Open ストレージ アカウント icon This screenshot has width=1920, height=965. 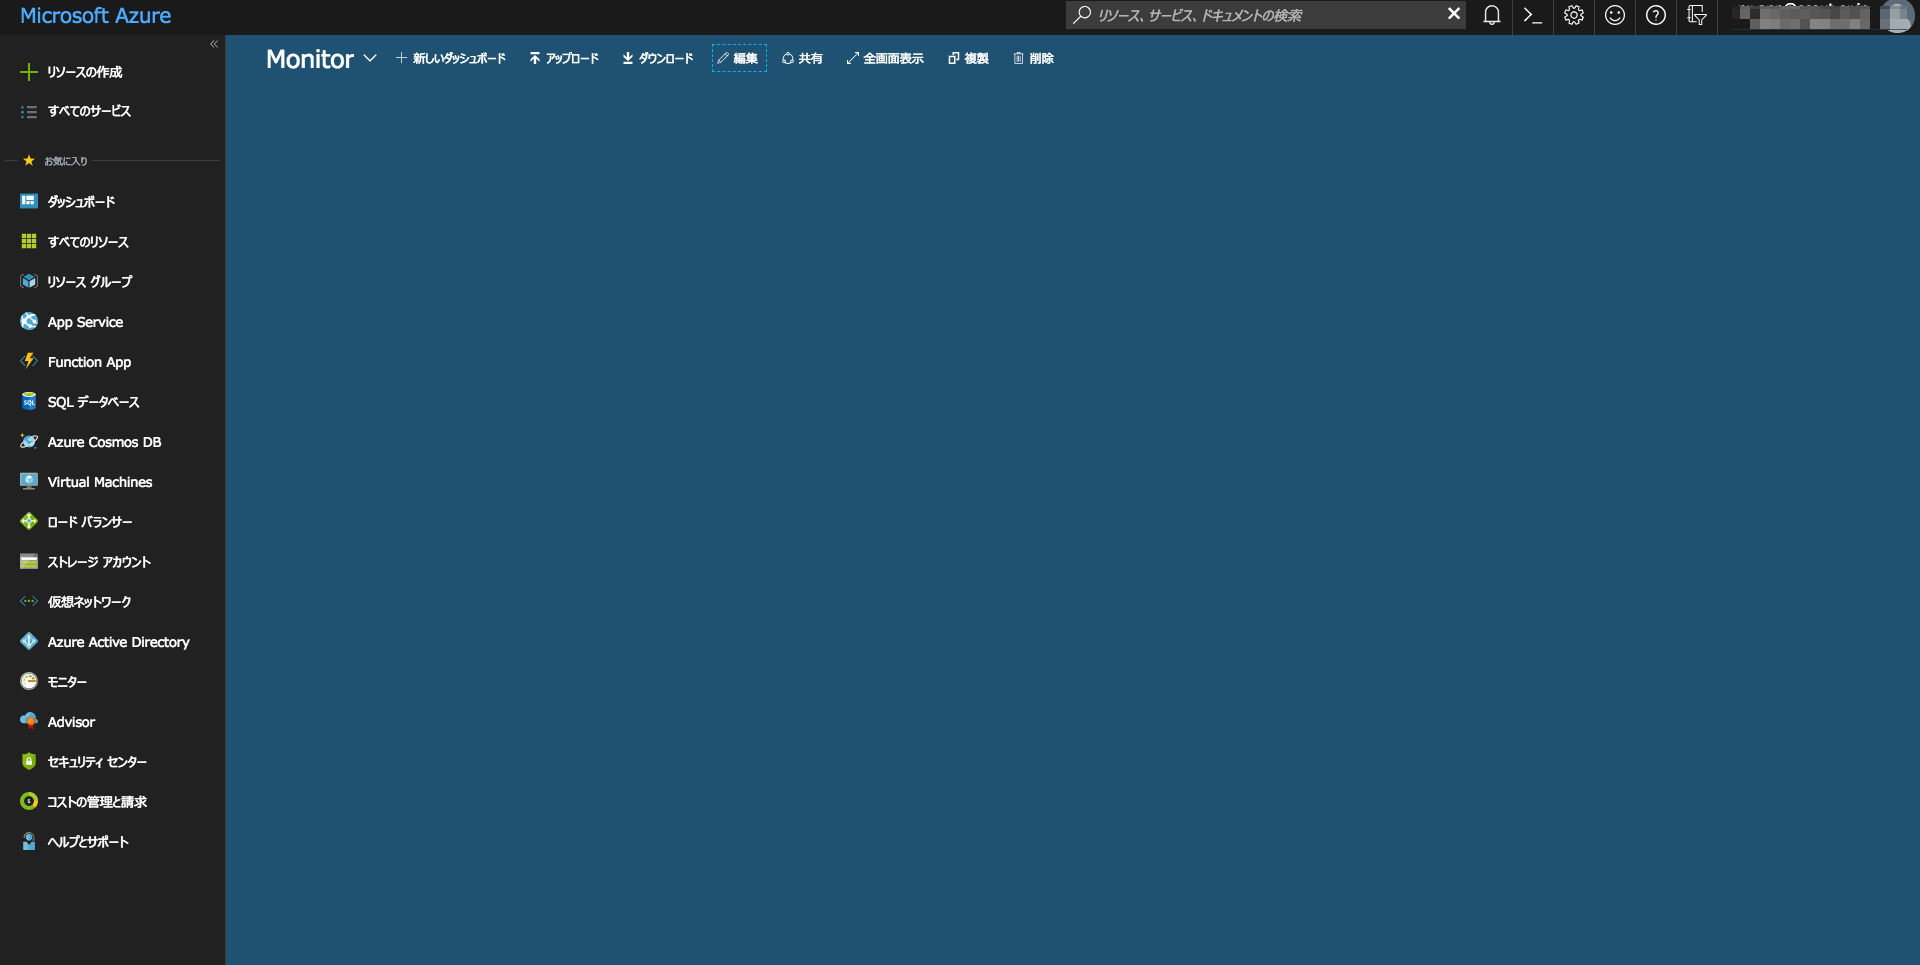click(x=29, y=561)
